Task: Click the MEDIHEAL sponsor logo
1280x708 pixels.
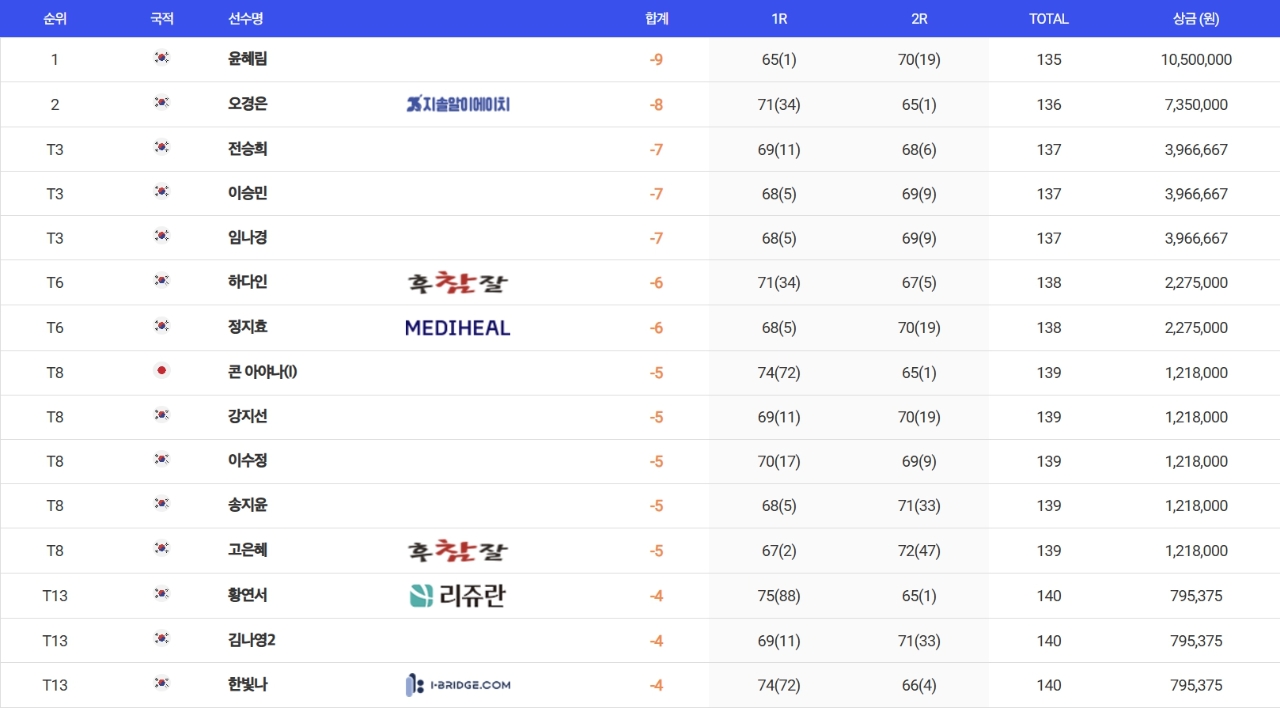Action: point(458,327)
